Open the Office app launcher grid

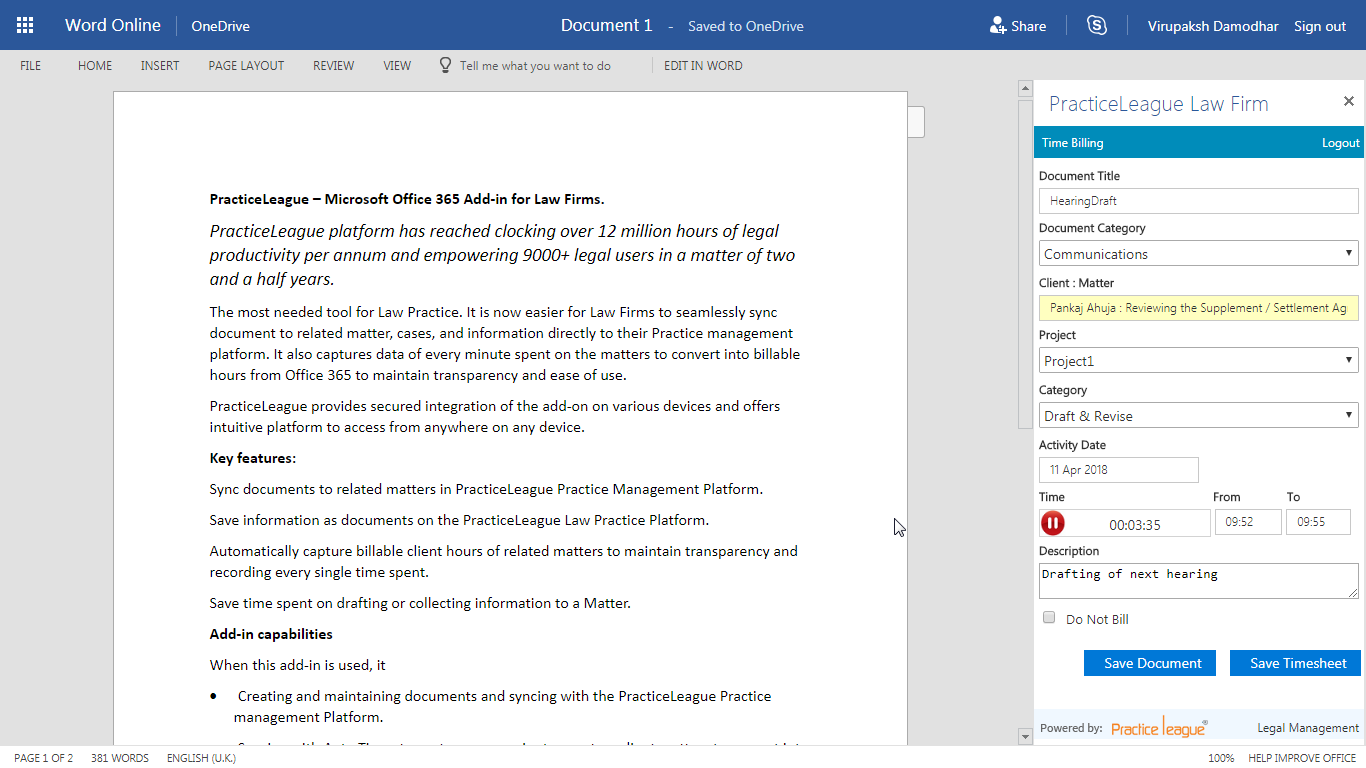(x=25, y=26)
